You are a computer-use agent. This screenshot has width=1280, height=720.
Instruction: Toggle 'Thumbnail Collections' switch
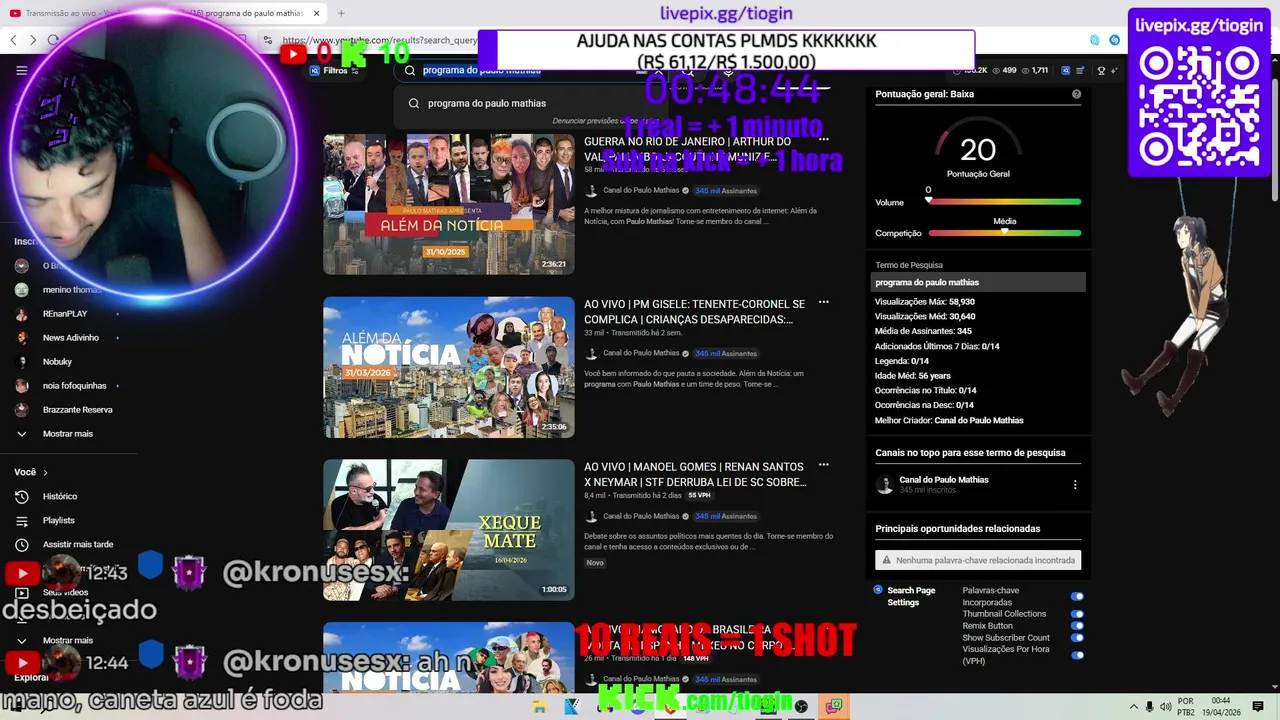(x=1077, y=614)
